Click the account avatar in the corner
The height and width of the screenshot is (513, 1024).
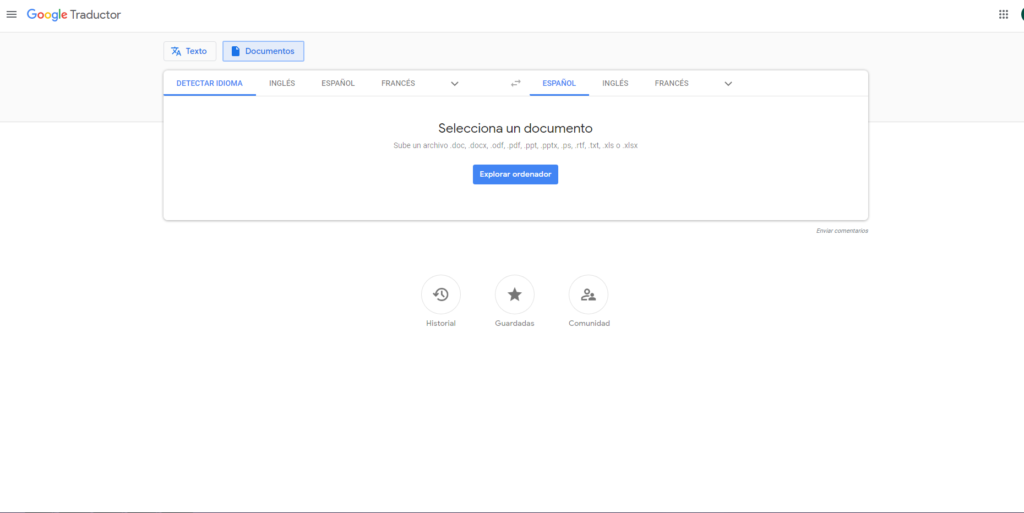pyautogui.click(x=1021, y=15)
